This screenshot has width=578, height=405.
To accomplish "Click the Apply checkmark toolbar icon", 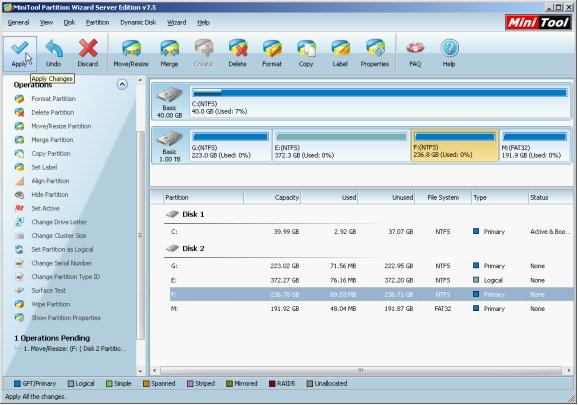I will click(20, 53).
